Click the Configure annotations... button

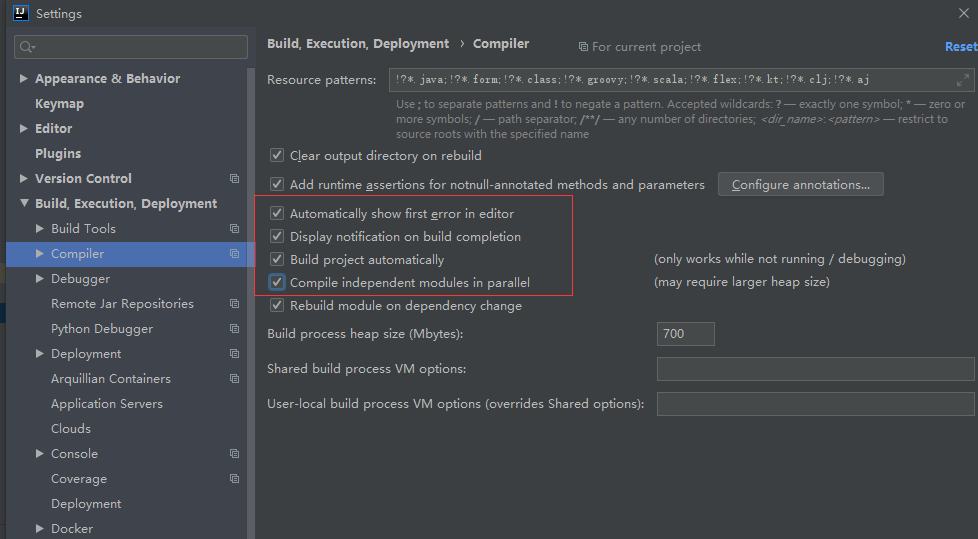(x=801, y=185)
